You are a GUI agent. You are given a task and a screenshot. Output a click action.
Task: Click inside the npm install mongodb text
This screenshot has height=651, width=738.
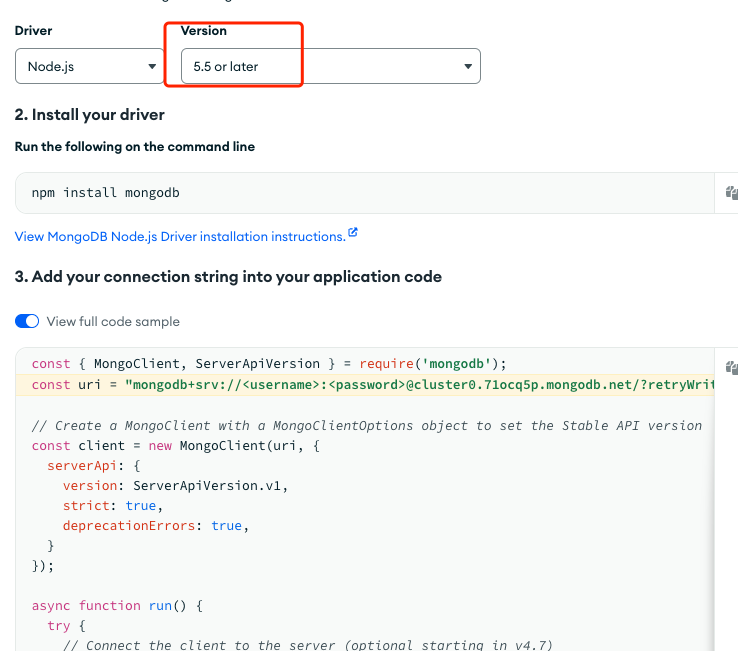click(105, 193)
